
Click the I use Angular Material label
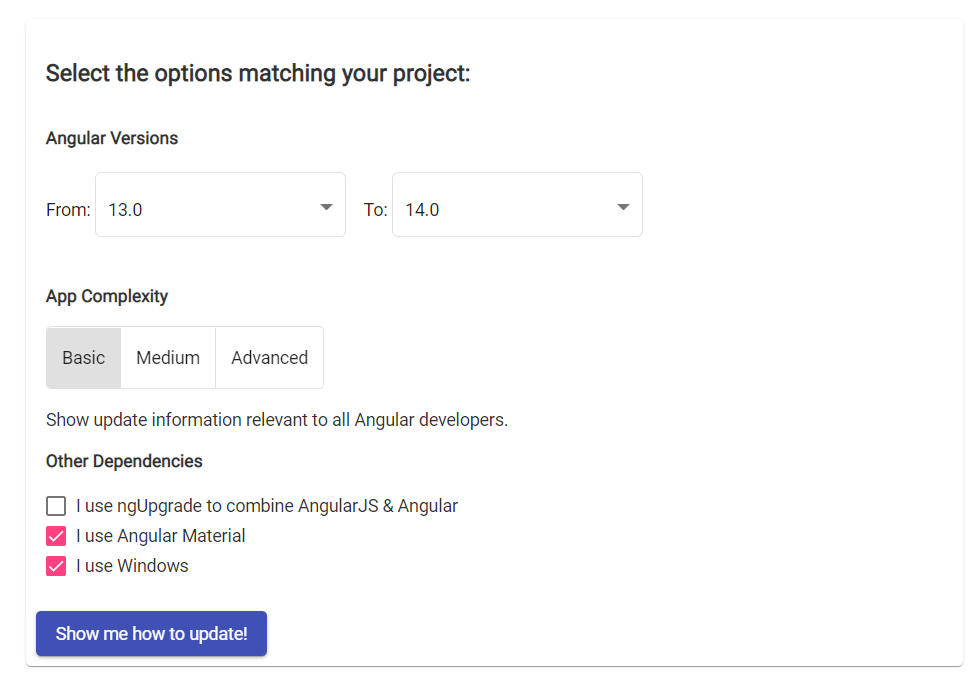point(160,536)
